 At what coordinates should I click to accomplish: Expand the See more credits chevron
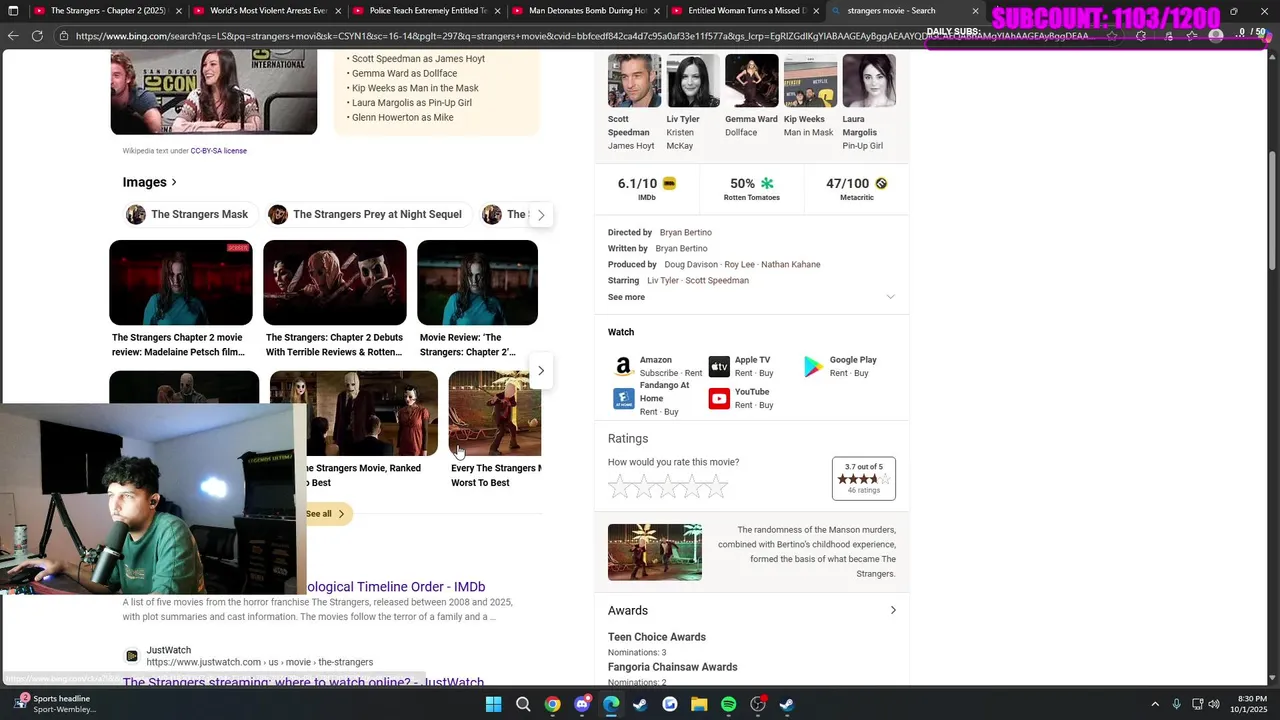click(890, 297)
